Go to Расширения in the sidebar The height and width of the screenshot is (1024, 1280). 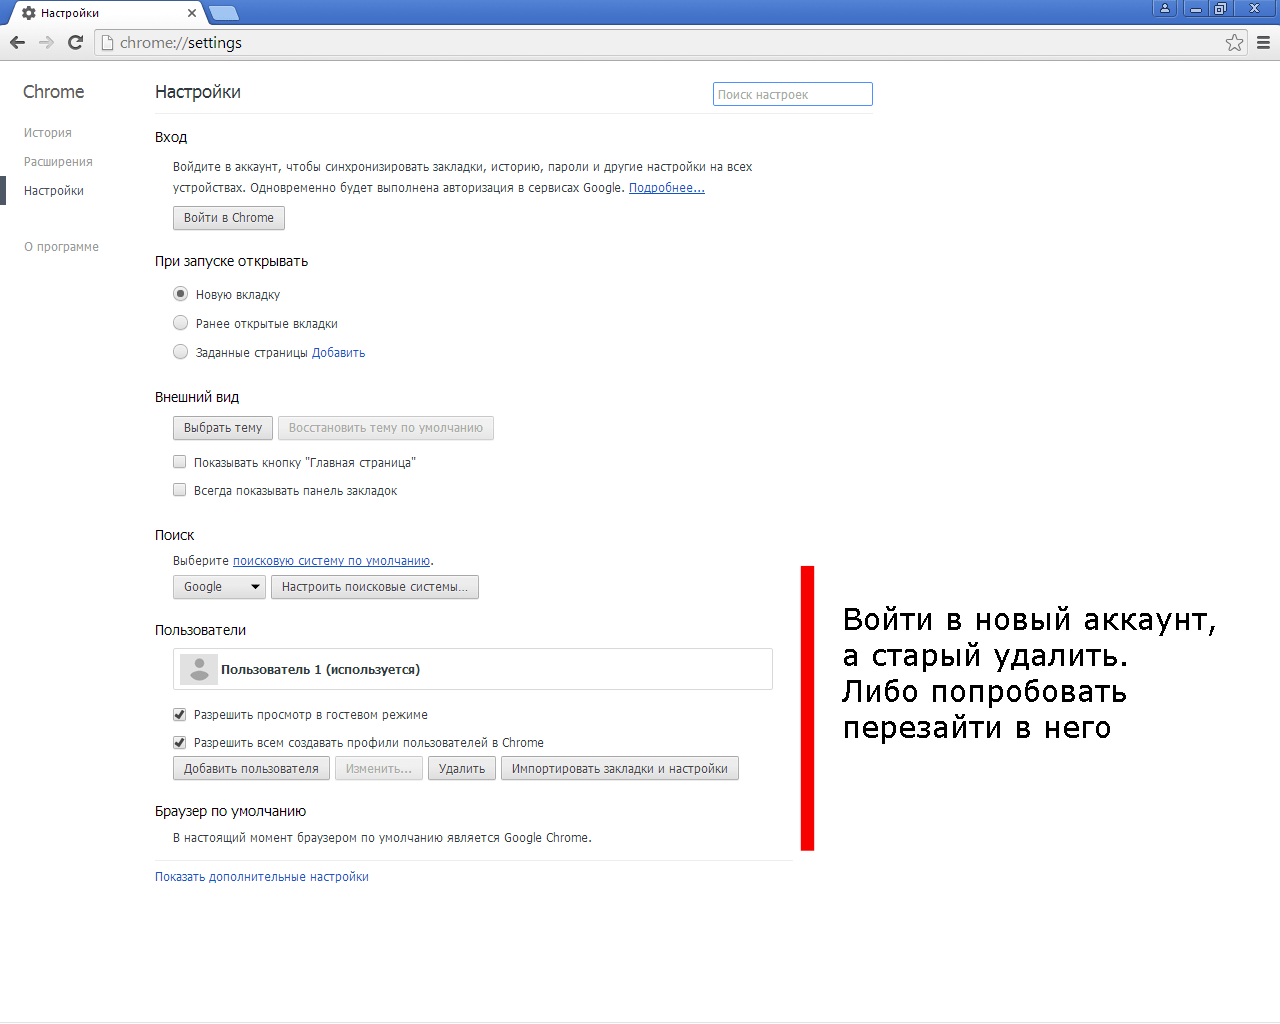pyautogui.click(x=58, y=162)
